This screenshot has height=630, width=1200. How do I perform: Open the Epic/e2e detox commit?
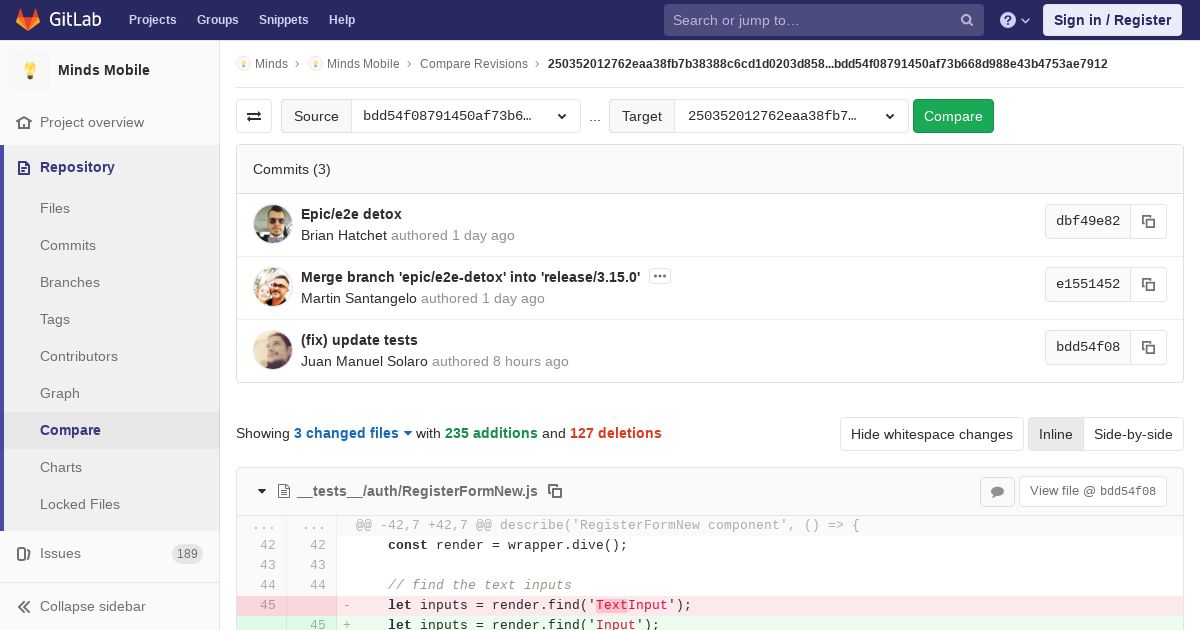tap(351, 214)
